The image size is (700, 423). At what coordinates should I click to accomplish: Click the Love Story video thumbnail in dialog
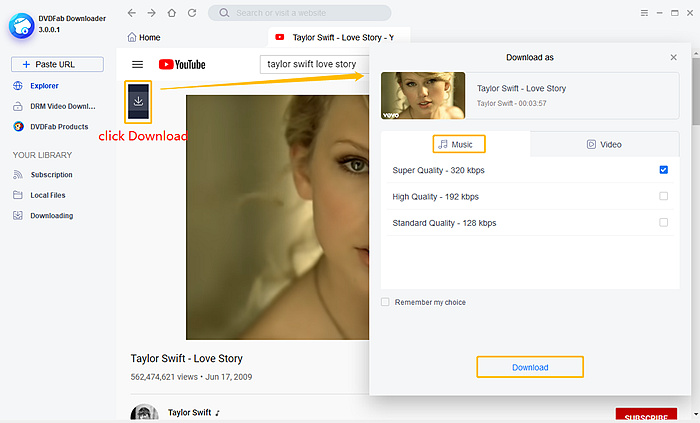(423, 95)
